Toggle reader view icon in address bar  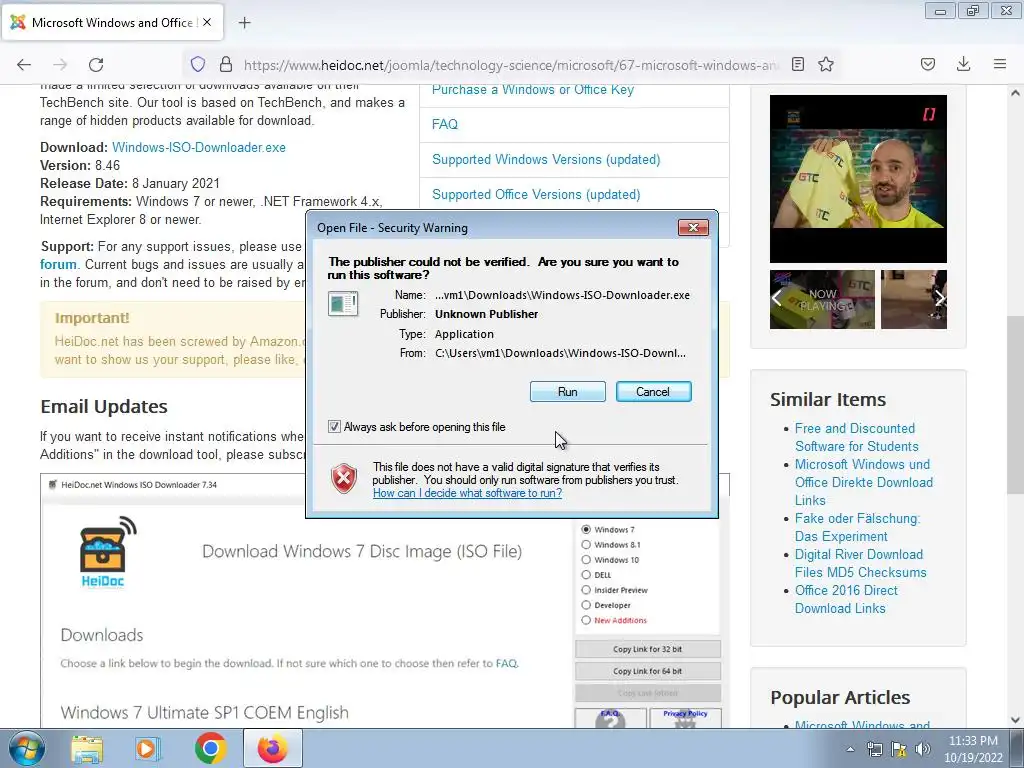pos(797,64)
